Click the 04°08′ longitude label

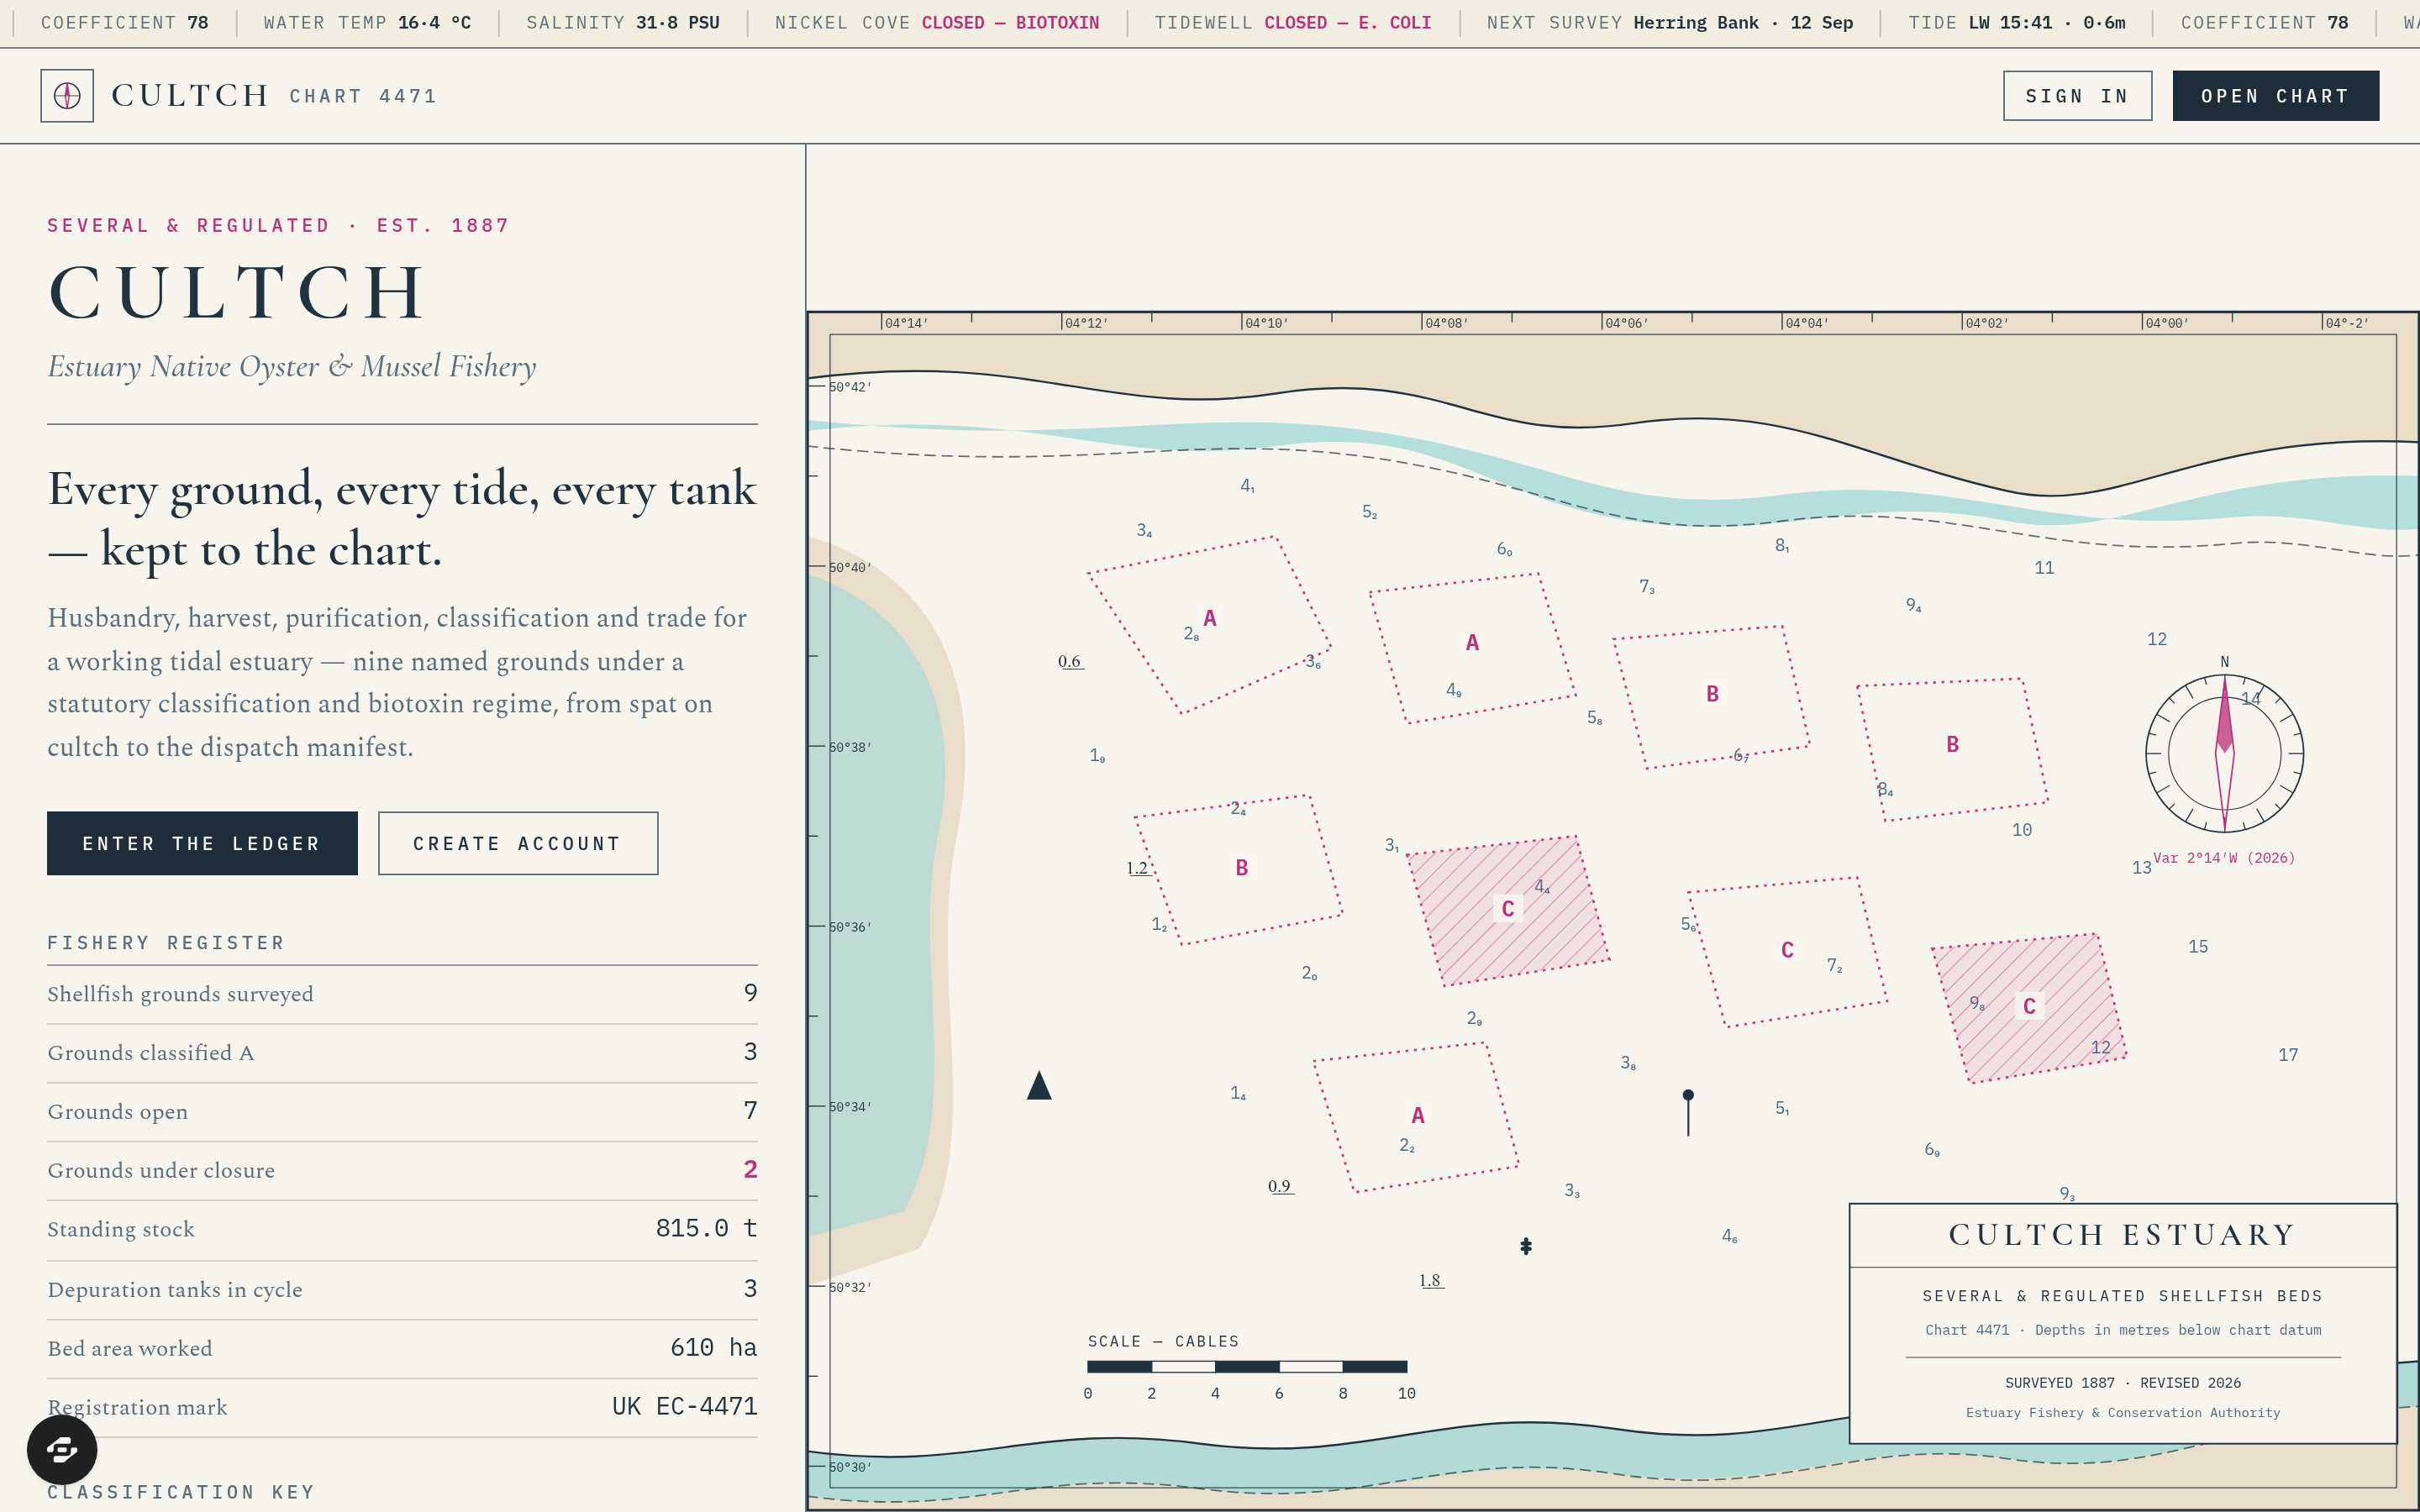pos(1447,323)
